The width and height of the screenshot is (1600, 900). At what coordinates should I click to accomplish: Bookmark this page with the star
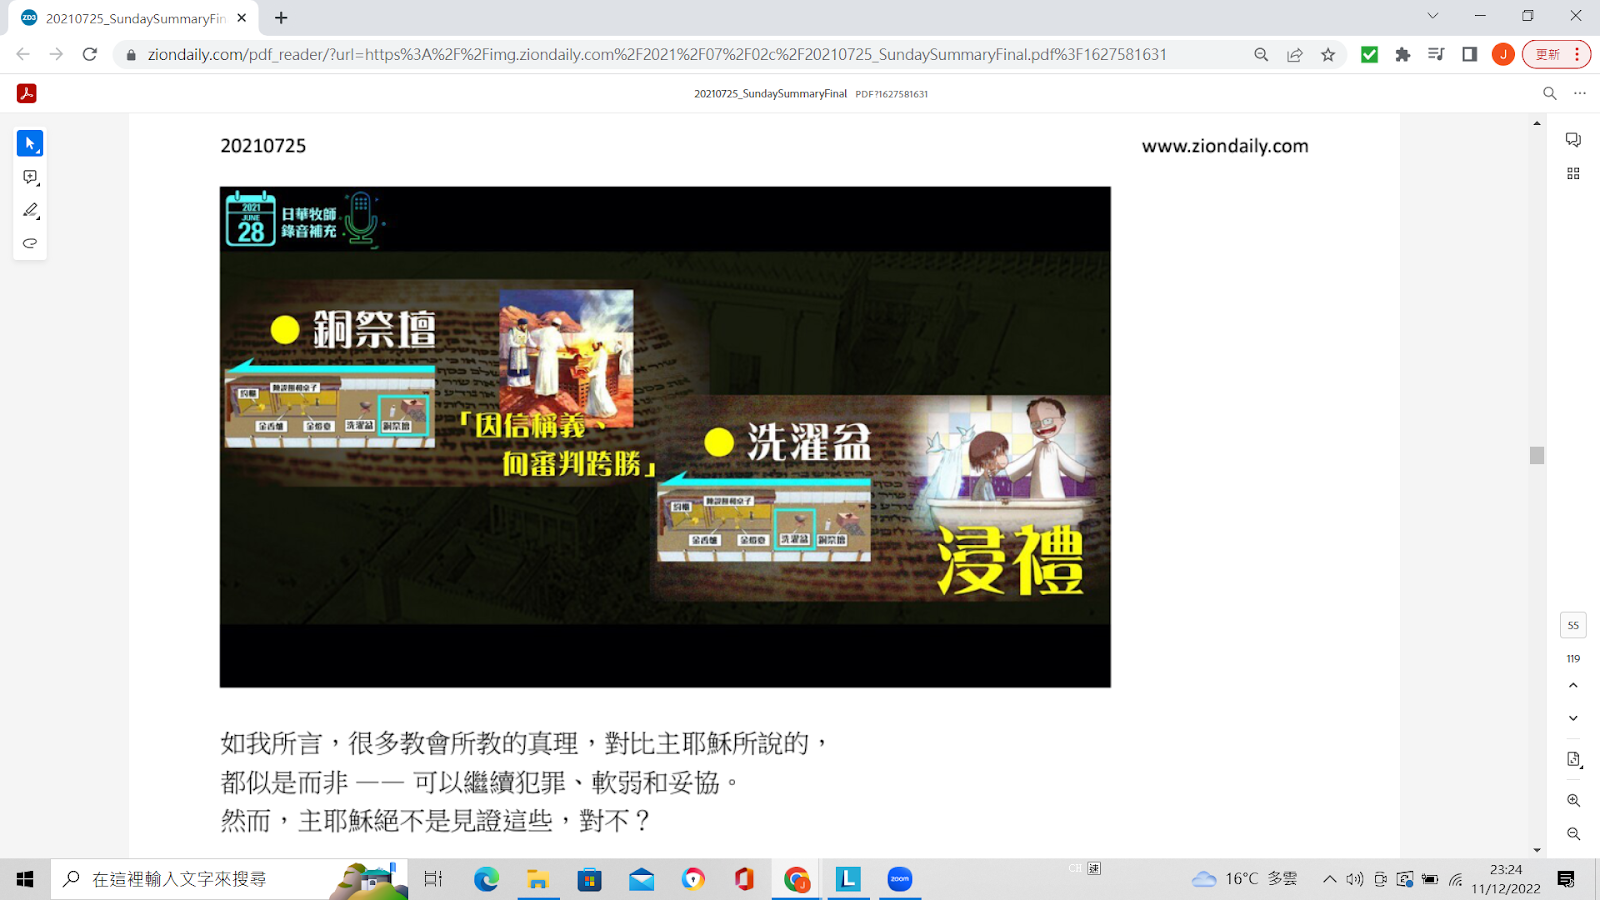1328,55
